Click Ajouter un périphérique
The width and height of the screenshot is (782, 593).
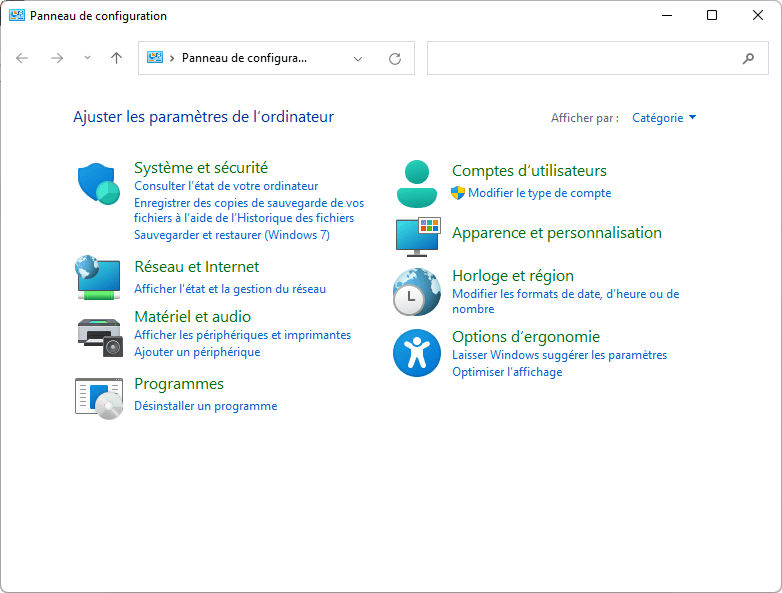coord(197,352)
